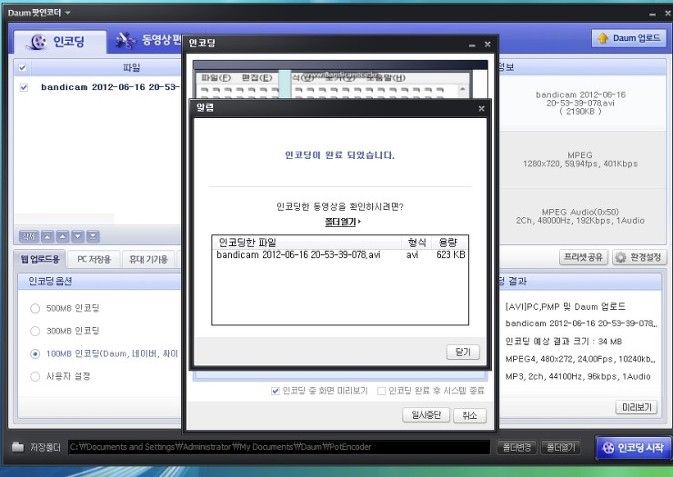Image resolution: width=673 pixels, height=477 pixels.
Task: Enable 인코딩 완료 후 시스템 종료 checkbox
Action: (381, 391)
